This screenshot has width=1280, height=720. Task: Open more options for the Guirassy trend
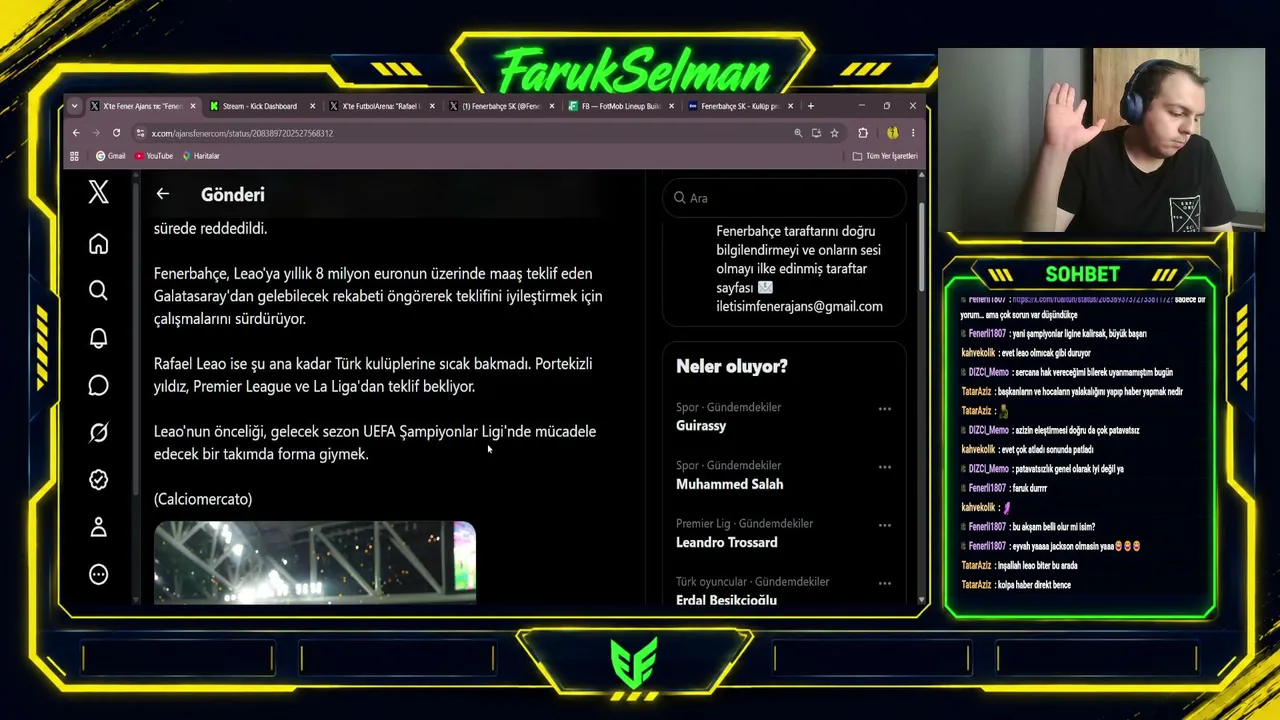pyautogui.click(x=884, y=409)
